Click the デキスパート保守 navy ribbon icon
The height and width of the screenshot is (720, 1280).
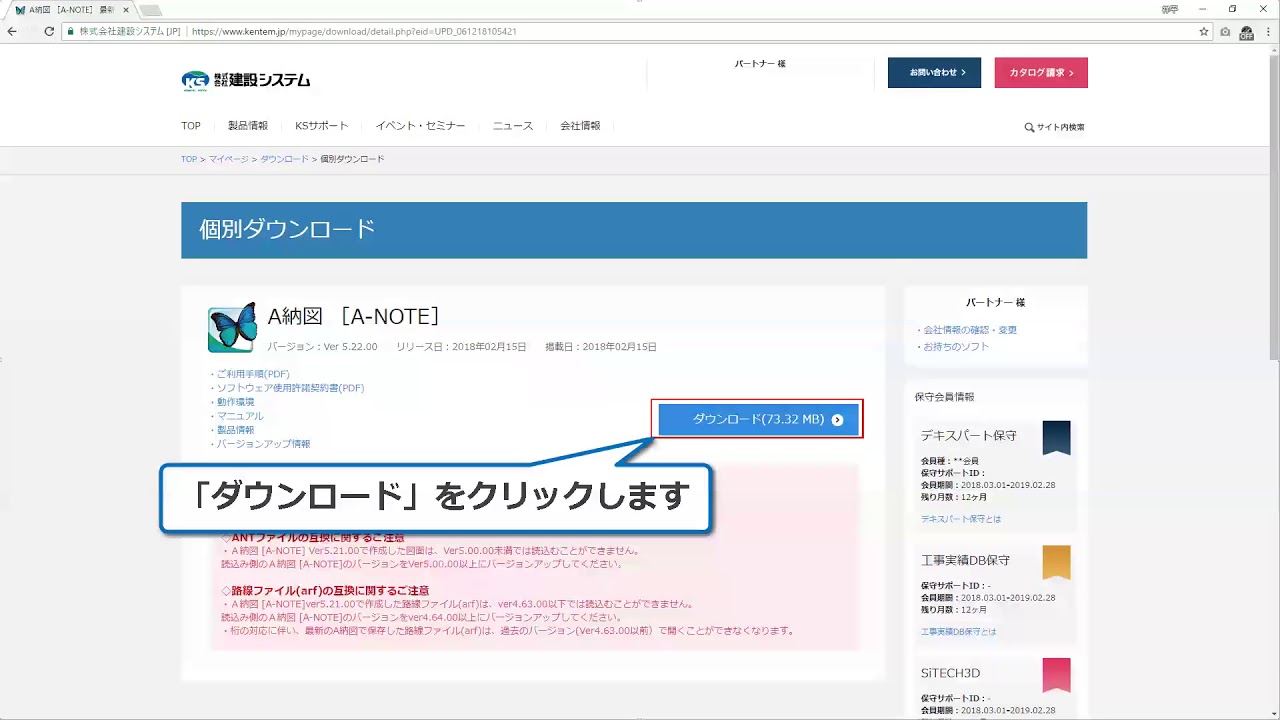click(1056, 437)
